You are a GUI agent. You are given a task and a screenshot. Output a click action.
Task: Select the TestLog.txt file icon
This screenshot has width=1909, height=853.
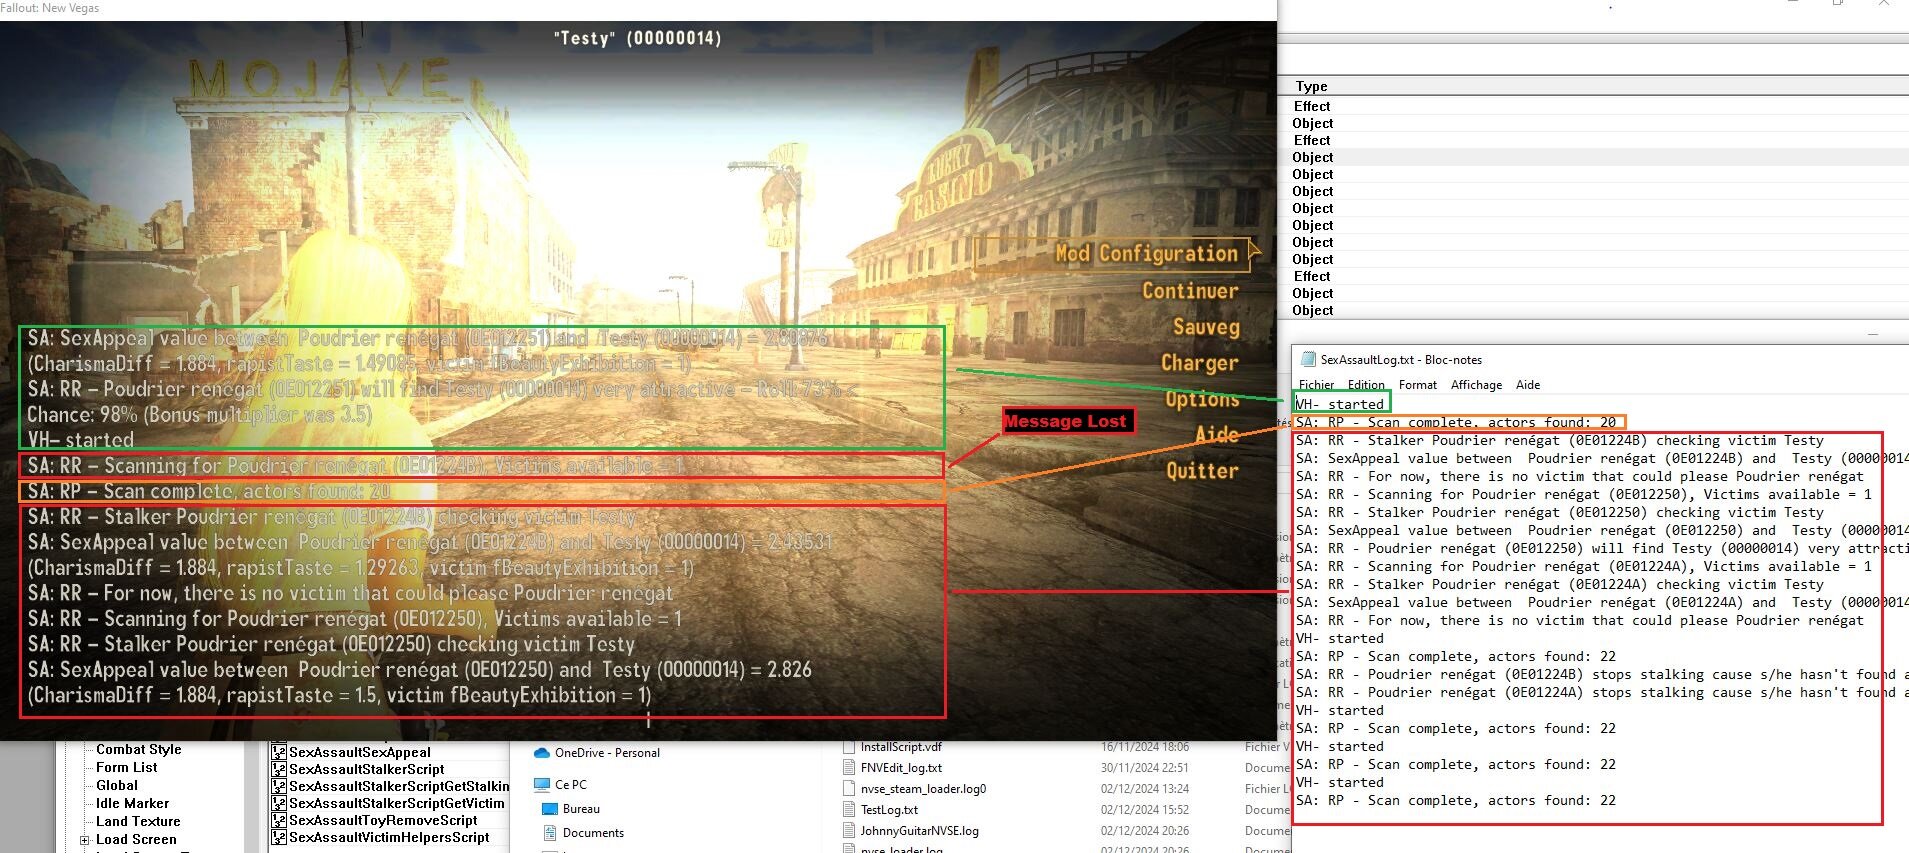(849, 810)
